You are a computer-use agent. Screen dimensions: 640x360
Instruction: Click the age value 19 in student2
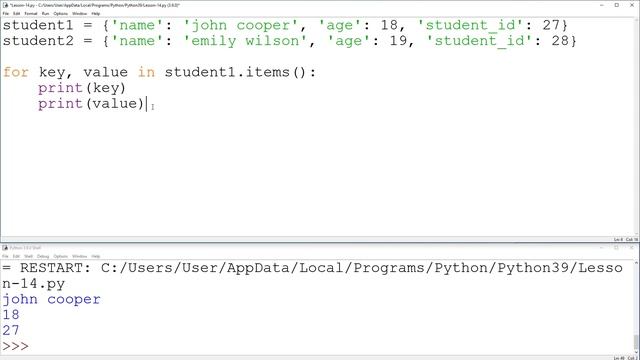click(x=398, y=41)
